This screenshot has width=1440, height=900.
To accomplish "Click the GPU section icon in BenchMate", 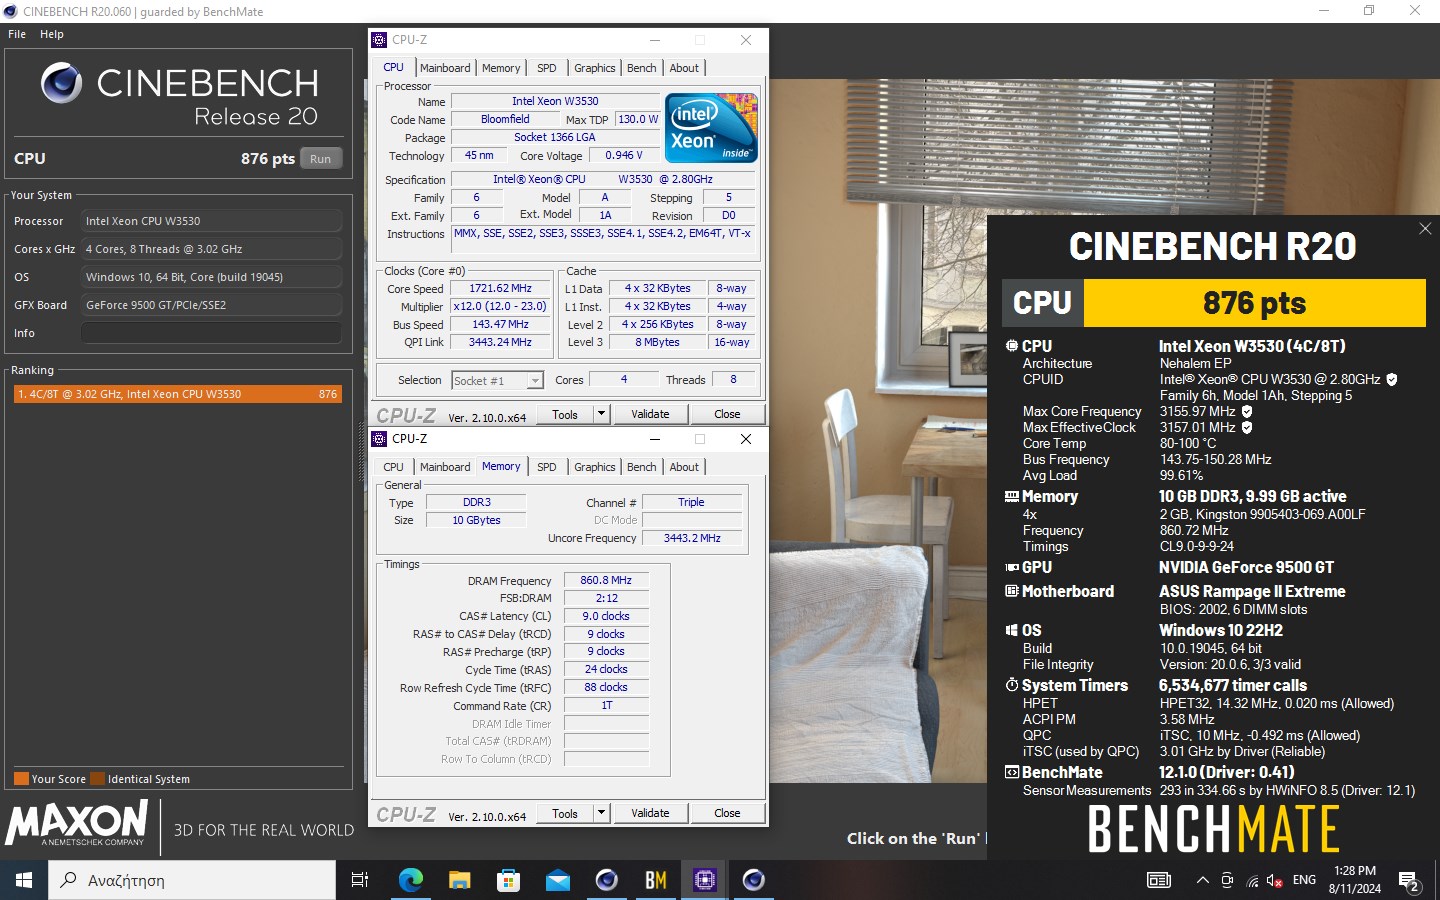I will click(1011, 567).
